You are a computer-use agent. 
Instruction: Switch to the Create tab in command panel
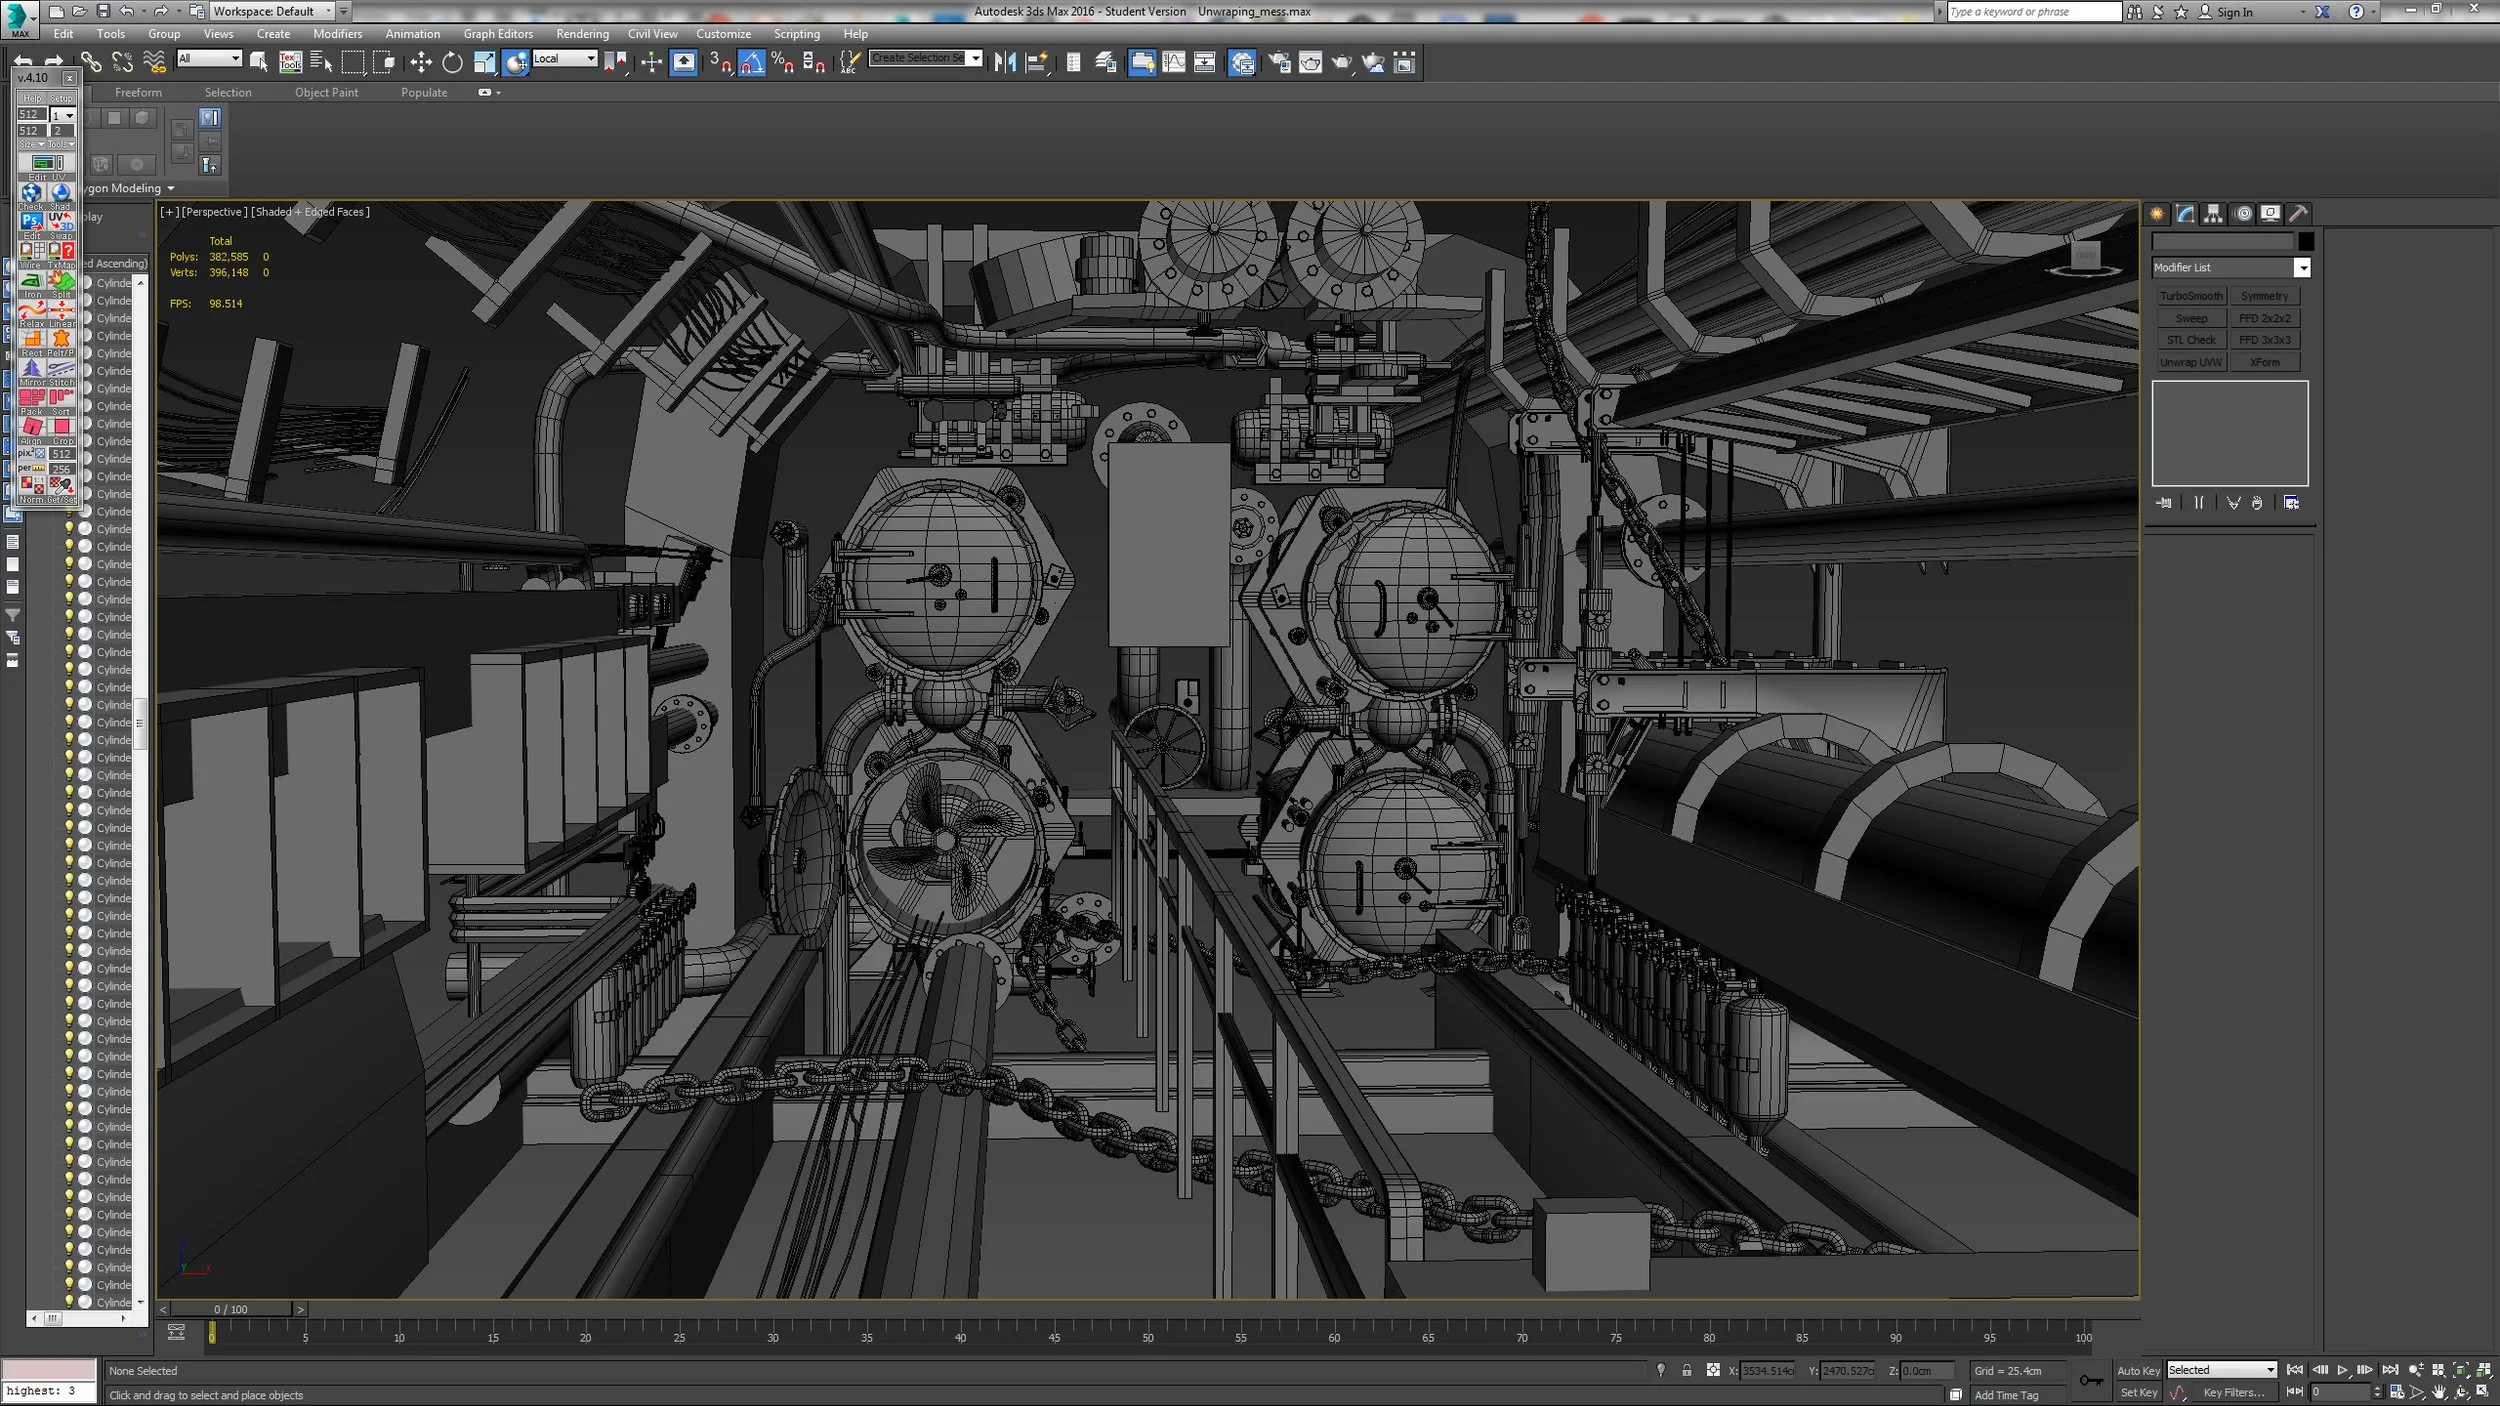pos(2157,213)
